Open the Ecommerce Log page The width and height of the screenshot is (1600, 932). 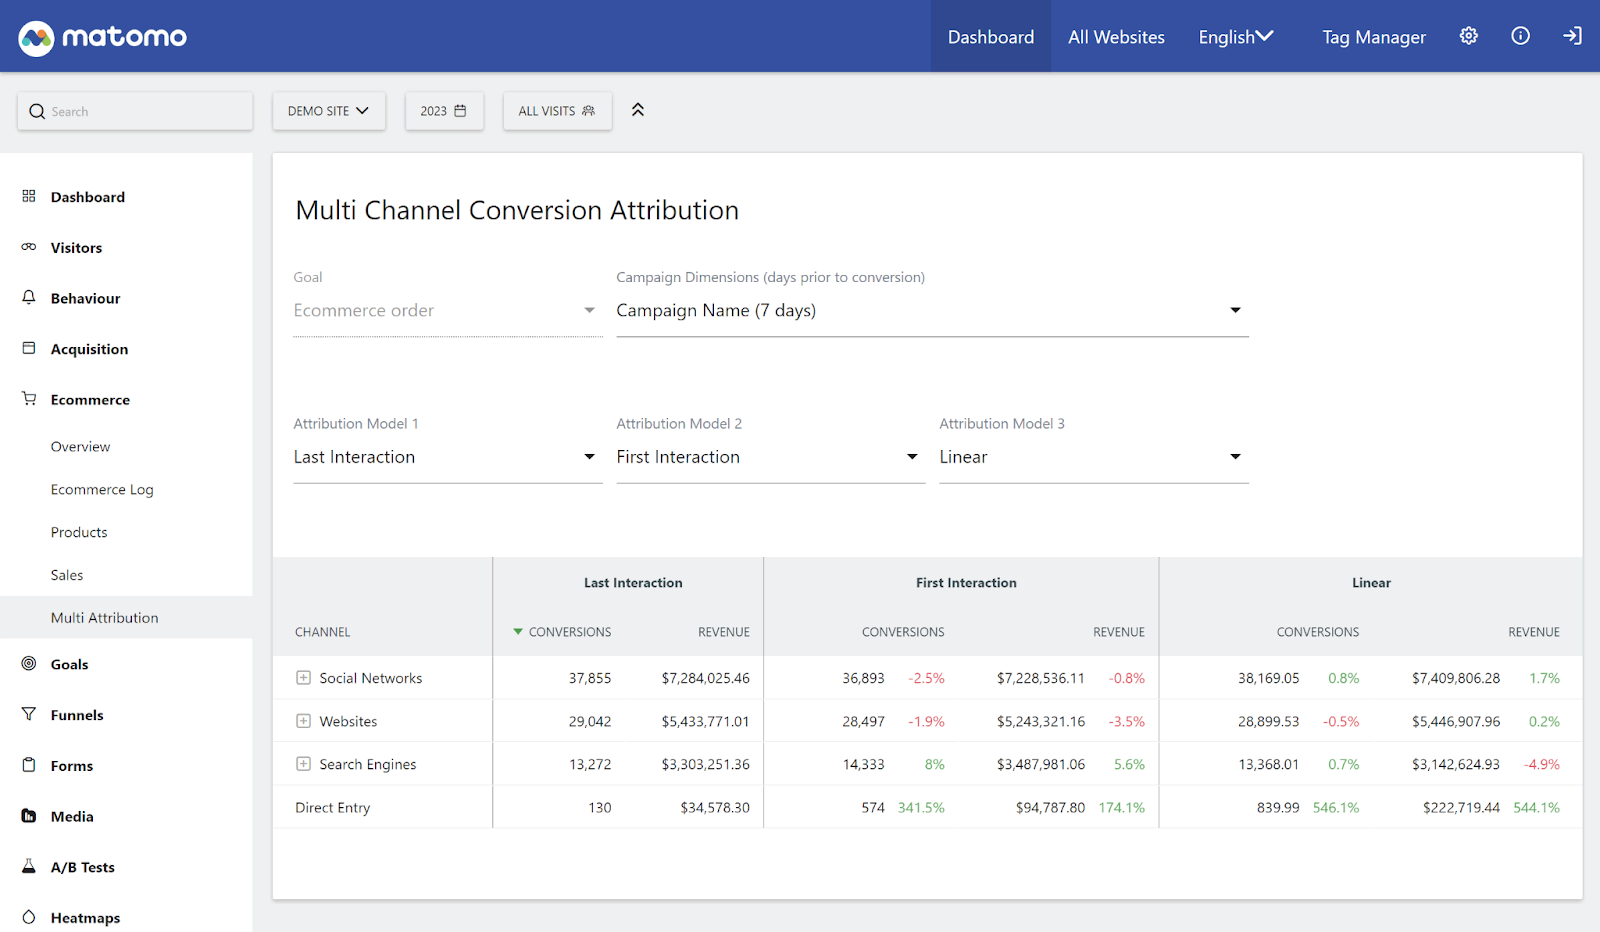[102, 489]
